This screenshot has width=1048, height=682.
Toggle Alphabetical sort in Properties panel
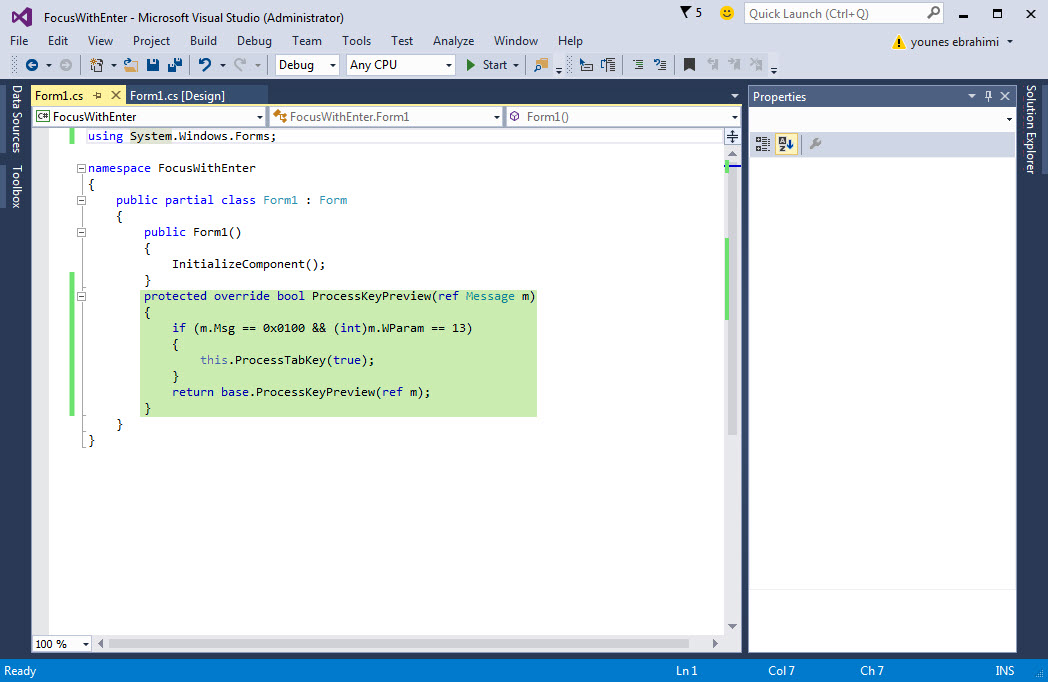(x=786, y=144)
